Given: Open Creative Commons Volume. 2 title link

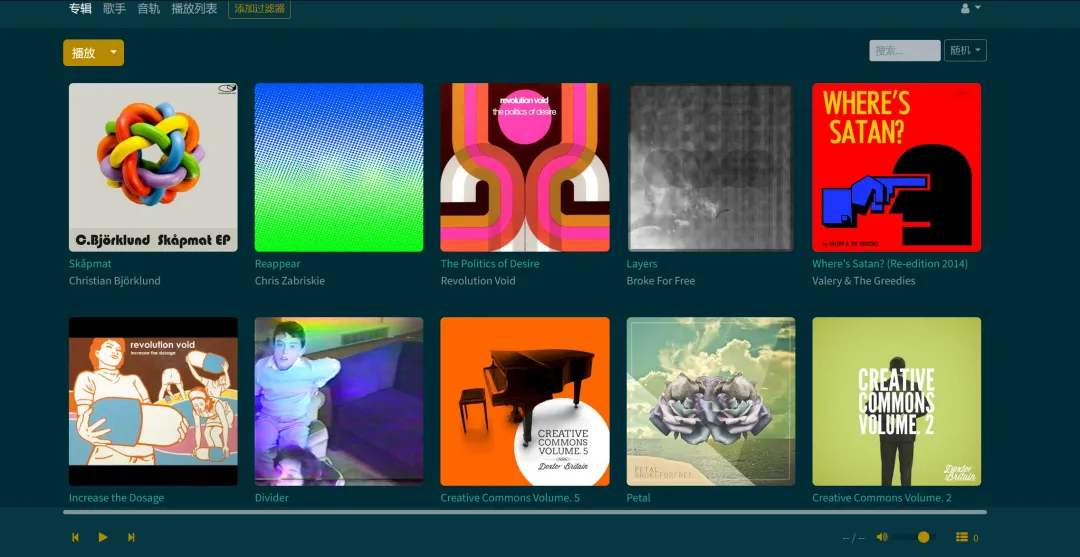Looking at the screenshot, I should click(882, 498).
